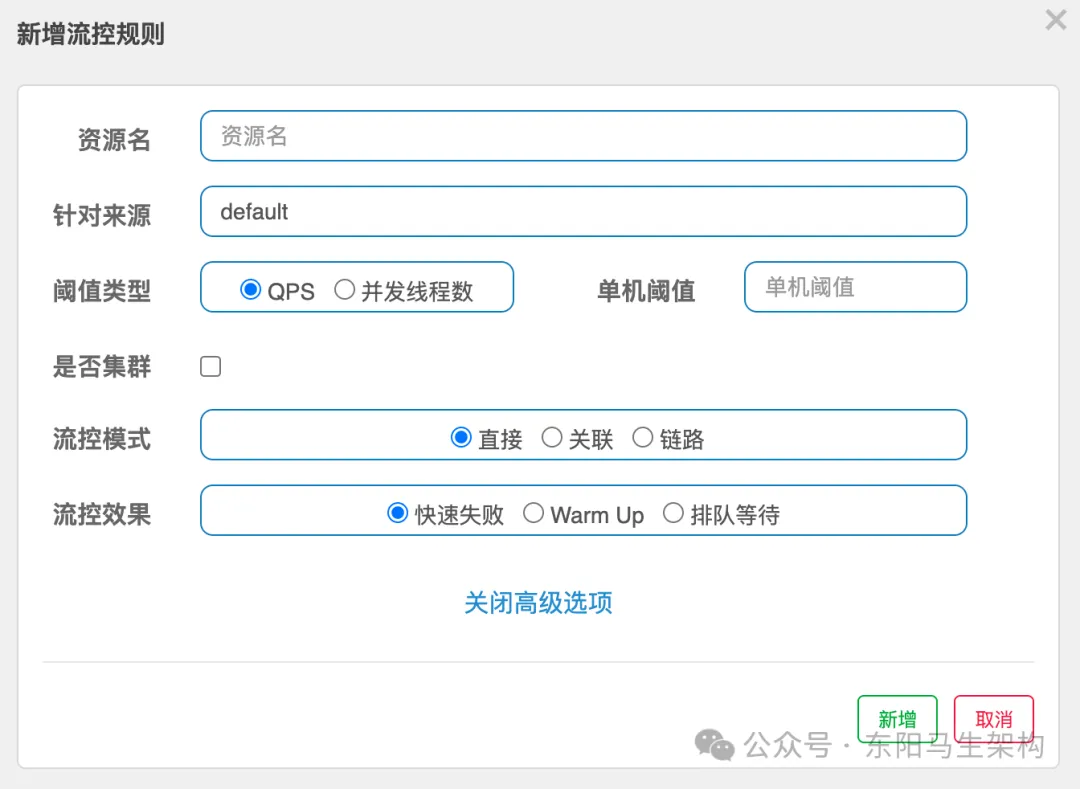Click the 针对来源 label text
This screenshot has height=789, width=1080.
click(102, 215)
